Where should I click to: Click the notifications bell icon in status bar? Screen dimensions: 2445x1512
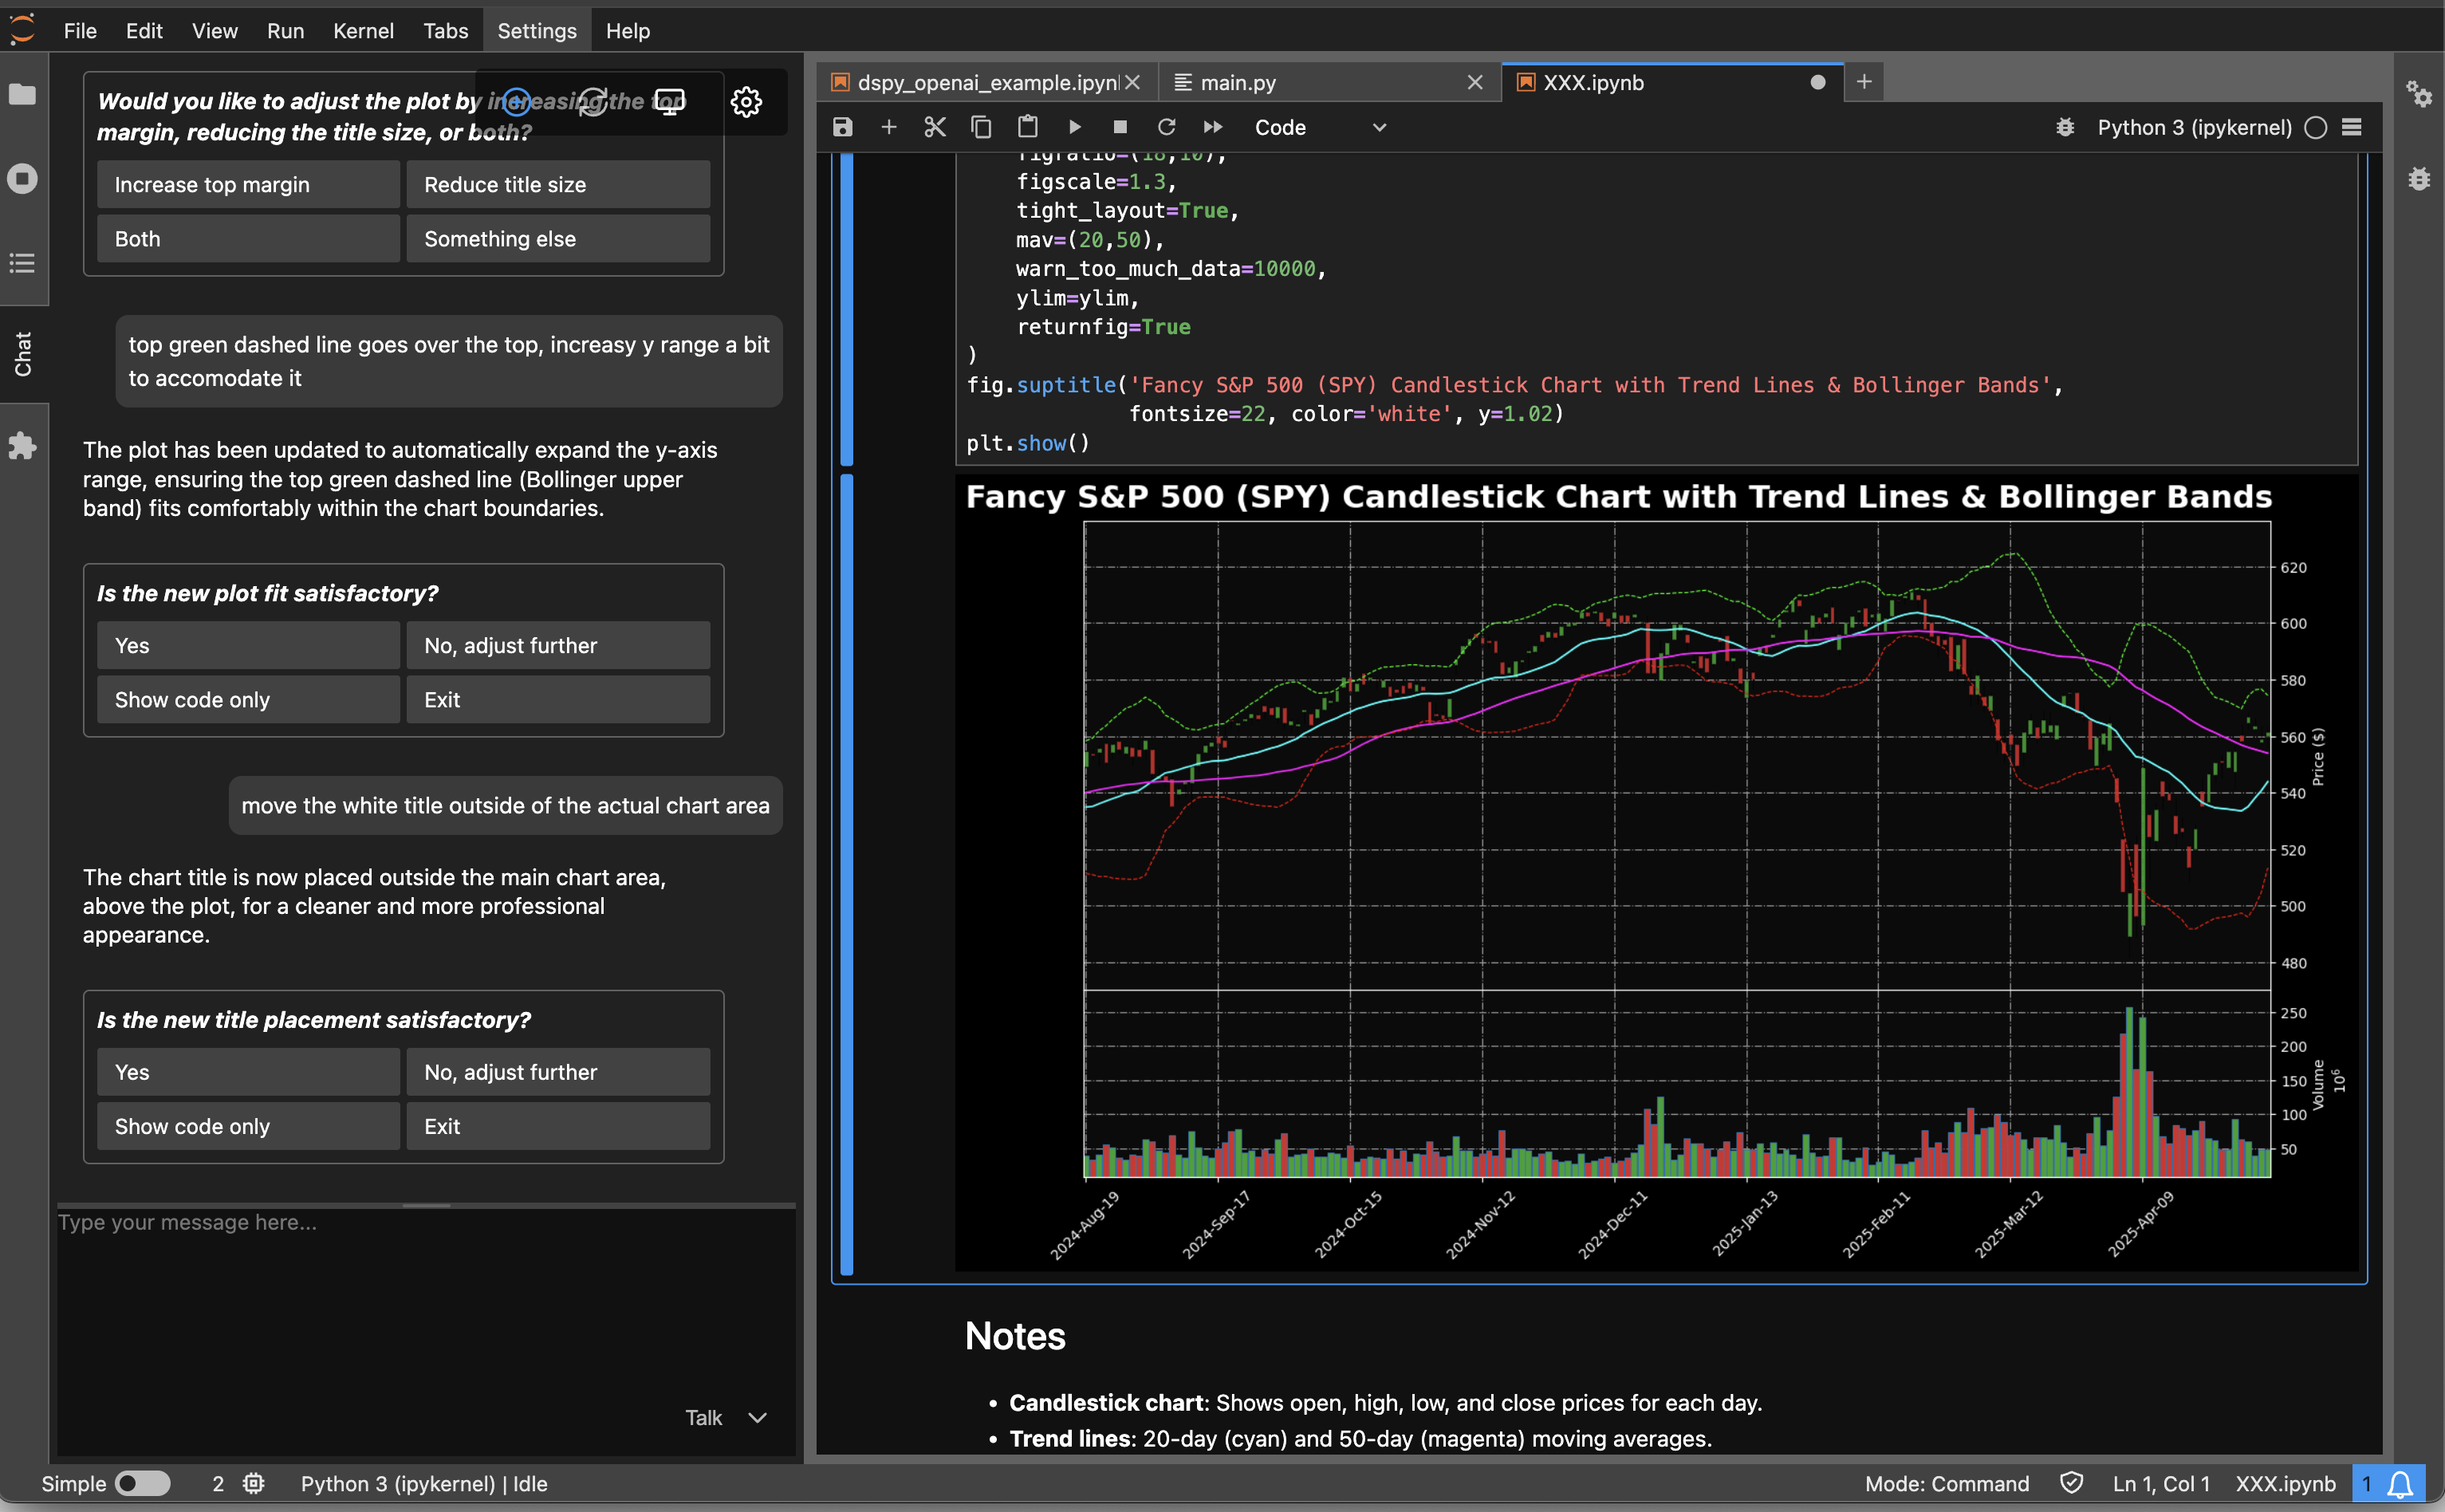pos(2401,1484)
